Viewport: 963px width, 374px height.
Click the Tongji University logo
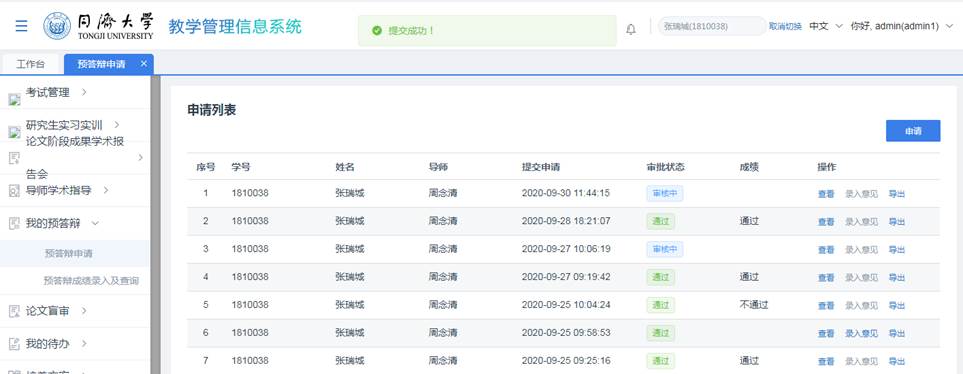[57, 26]
